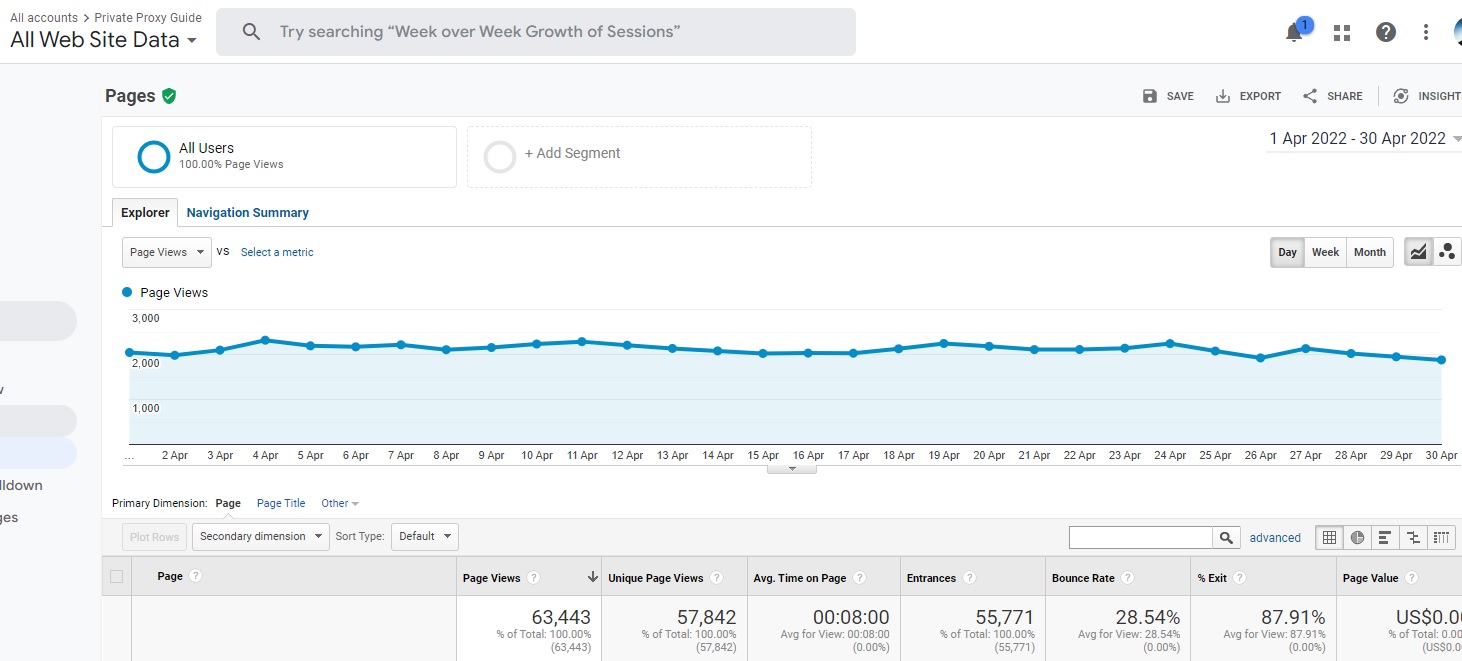Open the Google apps grid icon
This screenshot has height=661, width=1462.
tap(1342, 33)
